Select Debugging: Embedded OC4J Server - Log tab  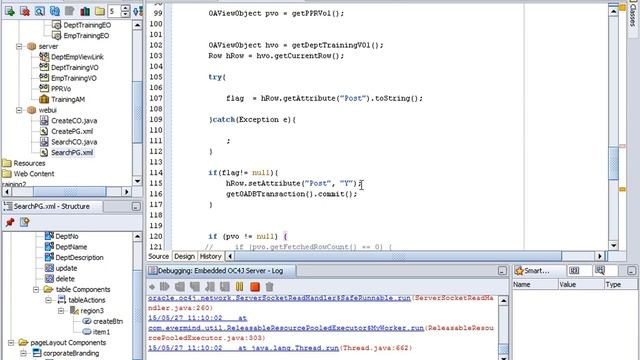[x=220, y=271]
